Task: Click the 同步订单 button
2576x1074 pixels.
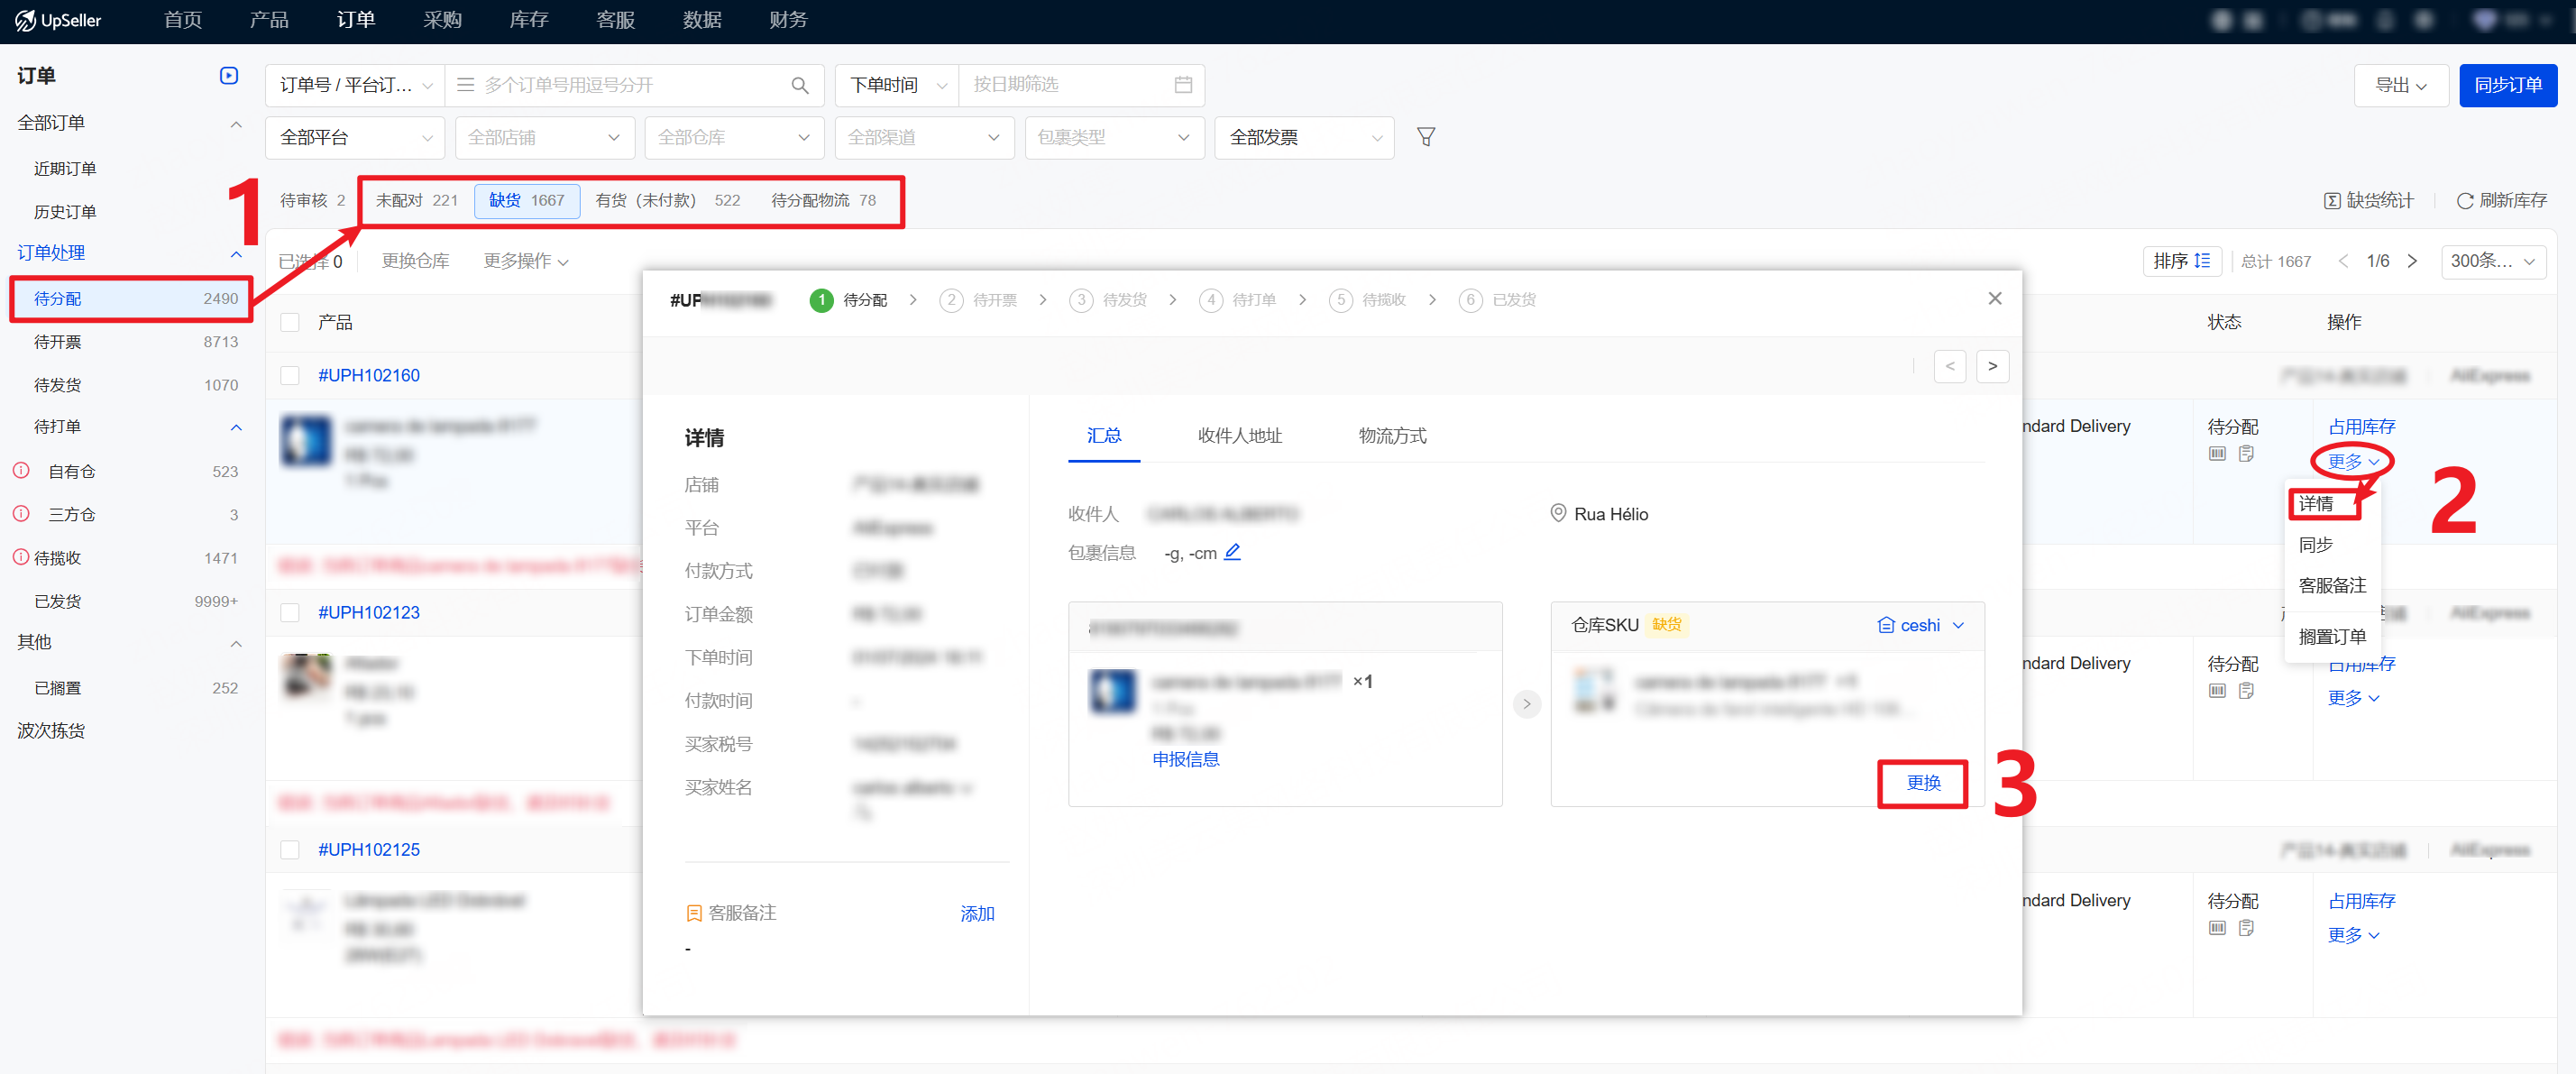Action: click(x=2507, y=86)
